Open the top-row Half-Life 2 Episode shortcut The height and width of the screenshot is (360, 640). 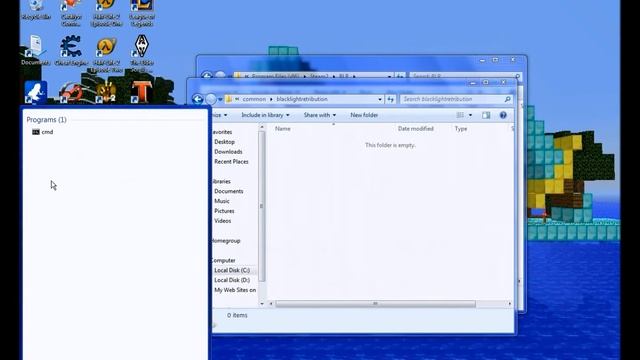(106, 13)
